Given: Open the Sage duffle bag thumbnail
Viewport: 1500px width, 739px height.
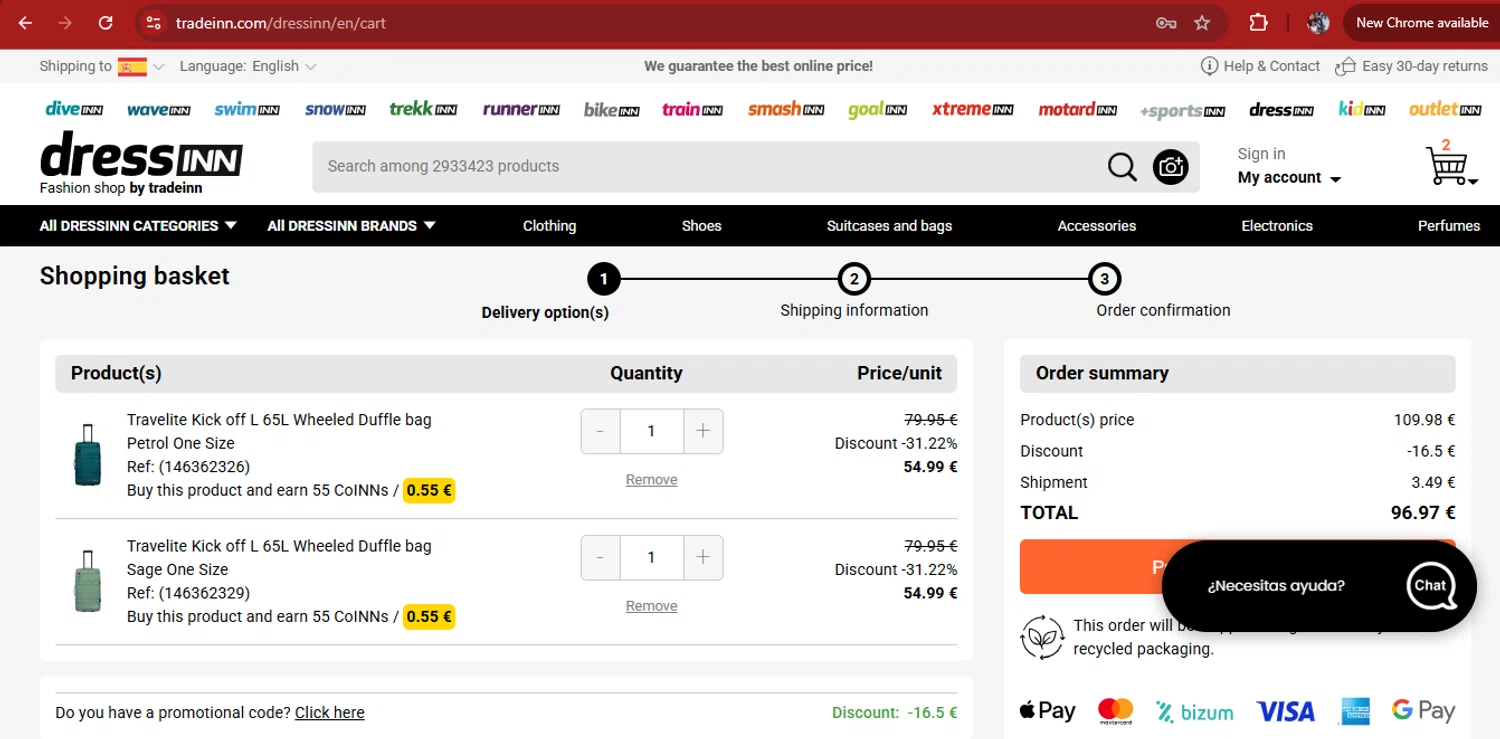Looking at the screenshot, I should point(88,581).
